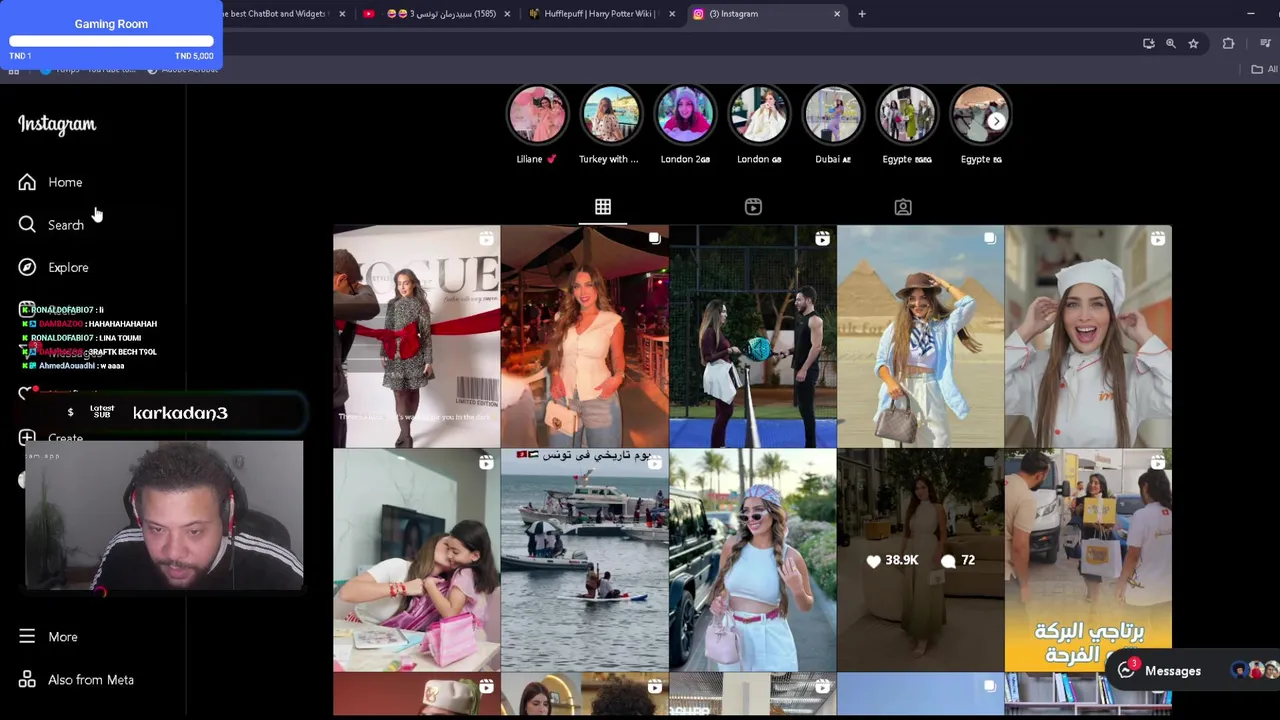Switch to the tagged photos tab
Screen dimensions: 1280x720
pyautogui.click(x=903, y=207)
